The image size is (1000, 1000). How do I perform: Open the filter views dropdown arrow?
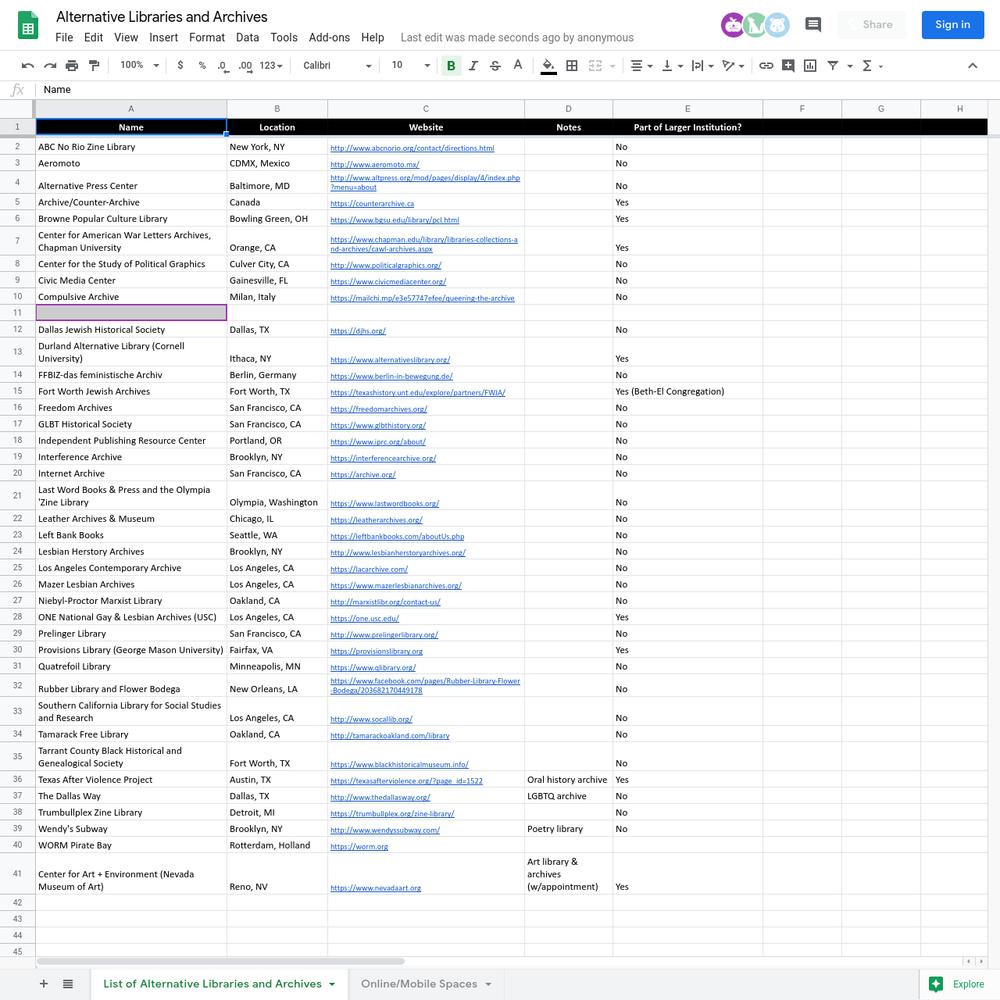(x=849, y=66)
